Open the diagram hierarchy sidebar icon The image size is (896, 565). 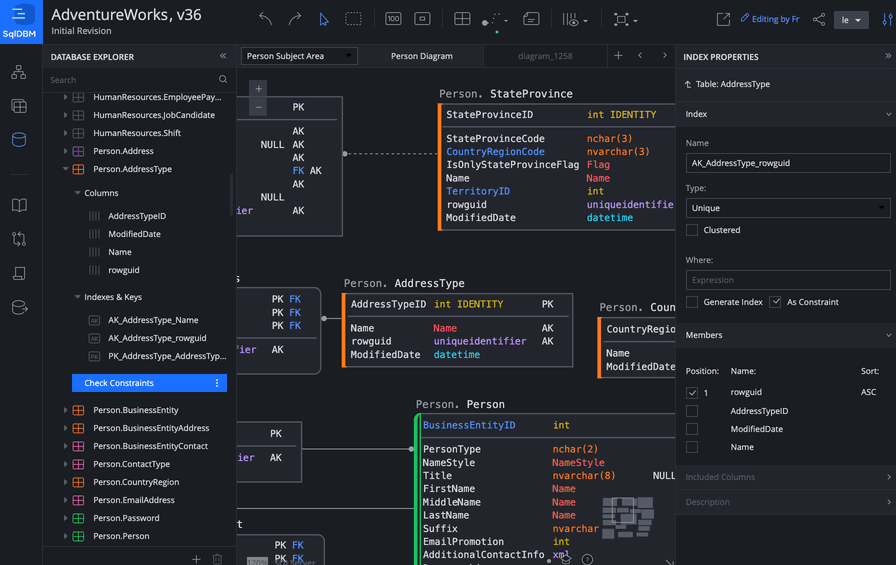[x=19, y=72]
